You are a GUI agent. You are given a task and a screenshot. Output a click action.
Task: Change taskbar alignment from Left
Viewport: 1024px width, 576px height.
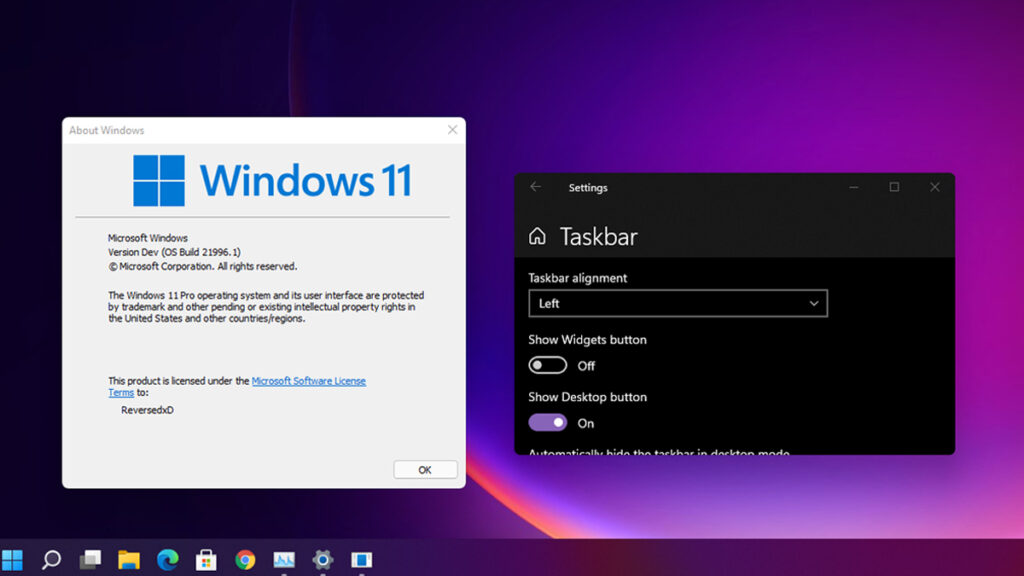678,303
